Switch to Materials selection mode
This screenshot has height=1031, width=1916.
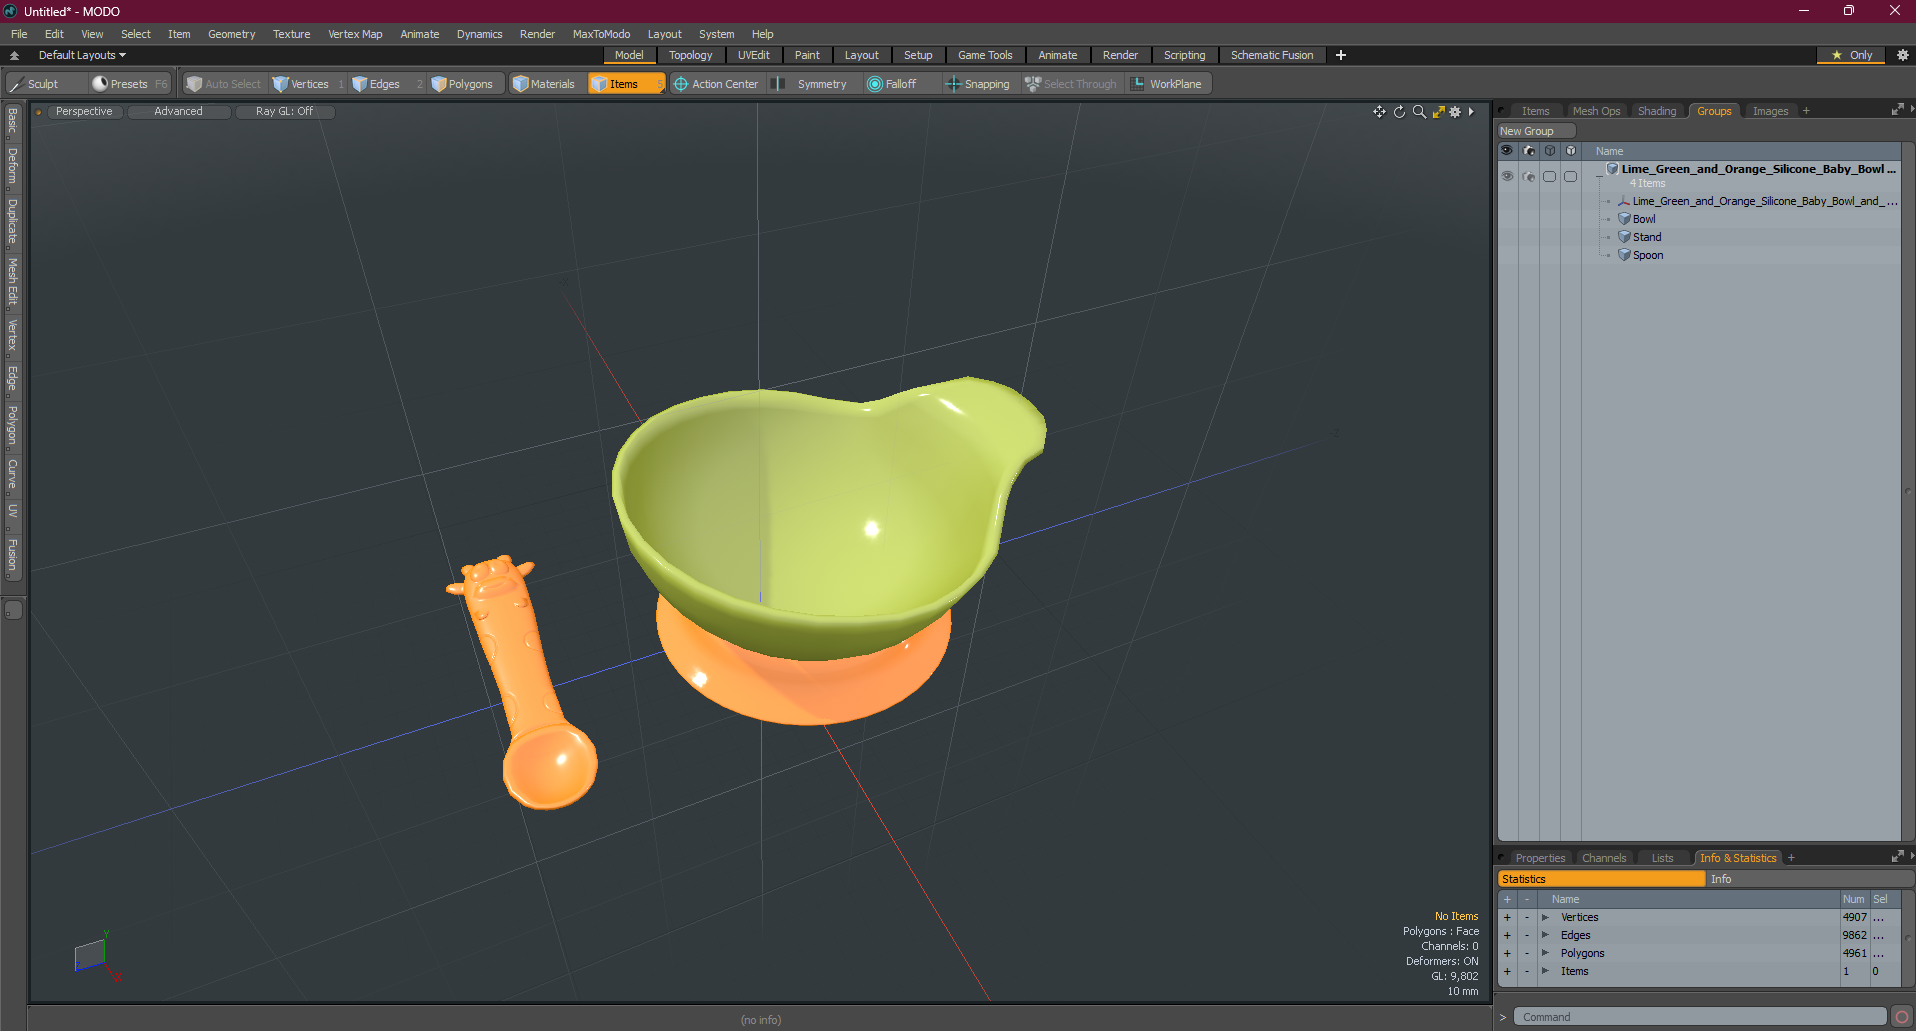(x=545, y=84)
